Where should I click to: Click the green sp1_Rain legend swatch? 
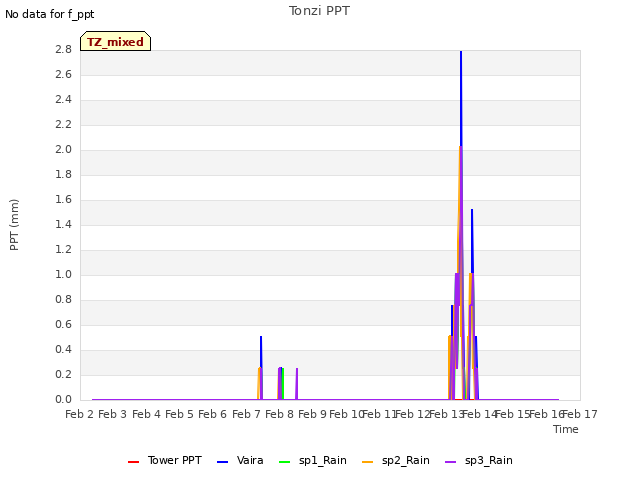tap(284, 462)
